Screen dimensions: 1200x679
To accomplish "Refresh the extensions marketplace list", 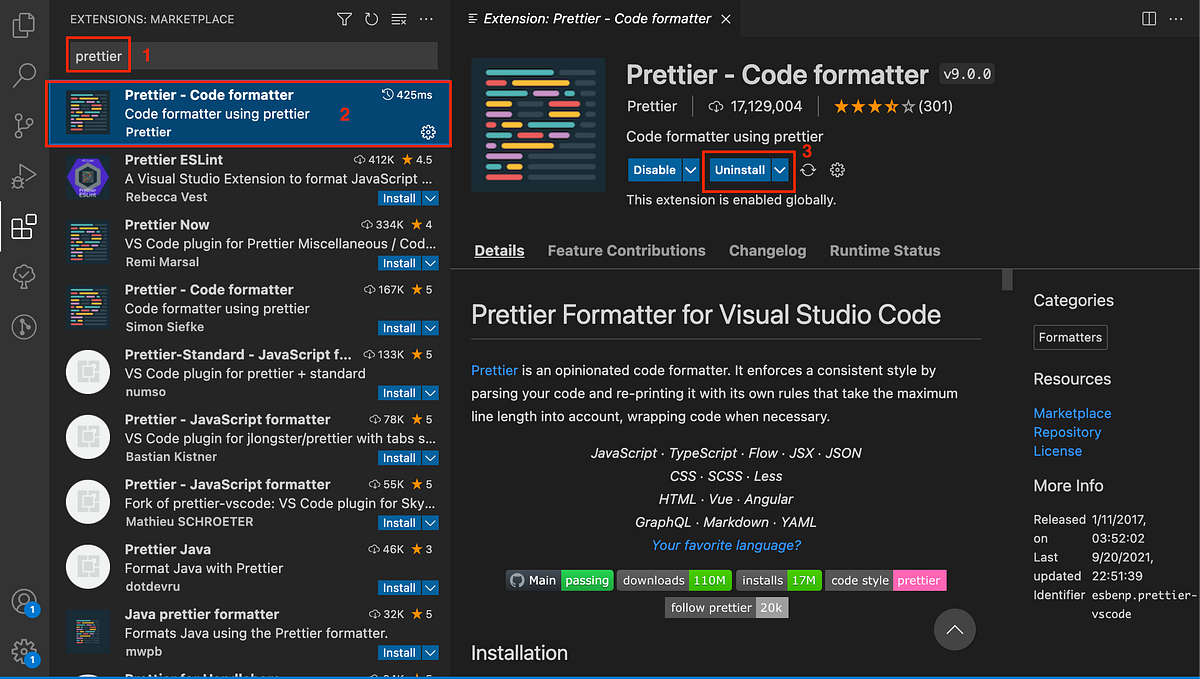I will pyautogui.click(x=372, y=19).
